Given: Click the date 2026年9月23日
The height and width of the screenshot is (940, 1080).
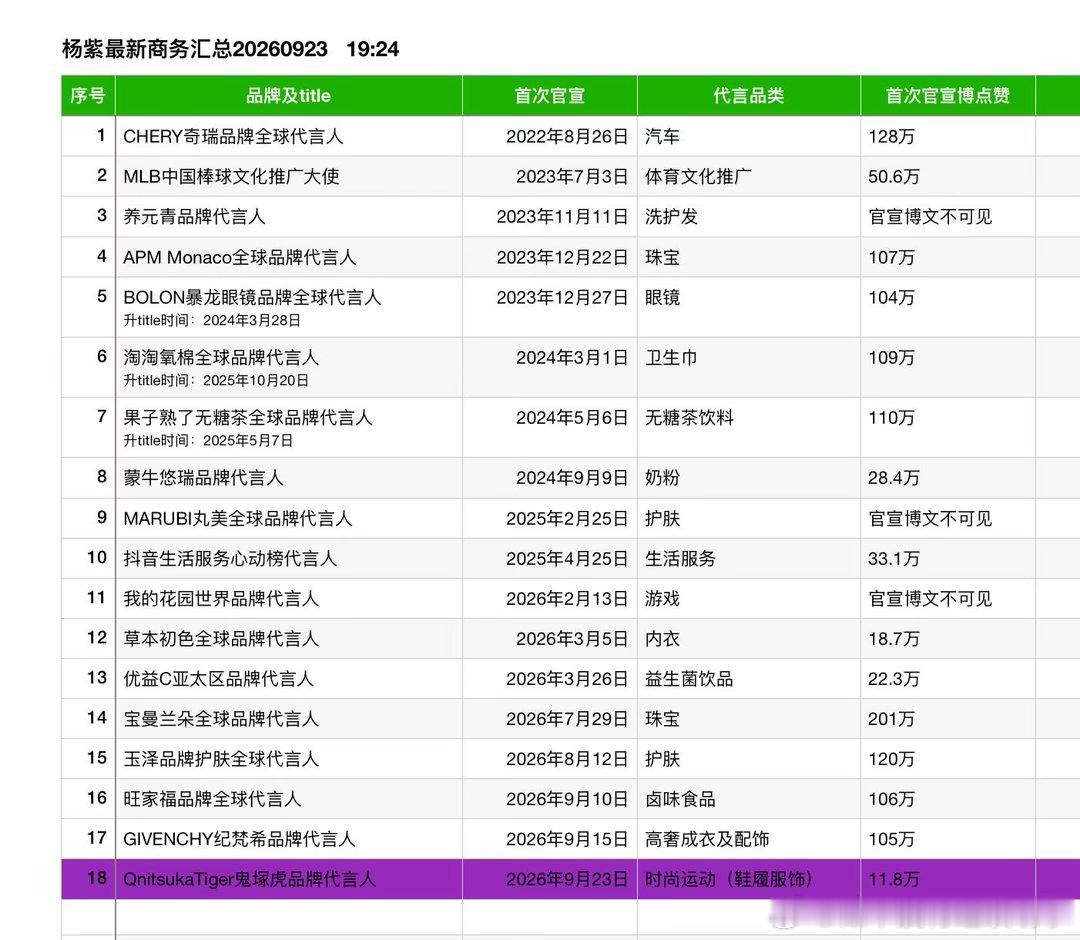Looking at the screenshot, I should (x=567, y=879).
